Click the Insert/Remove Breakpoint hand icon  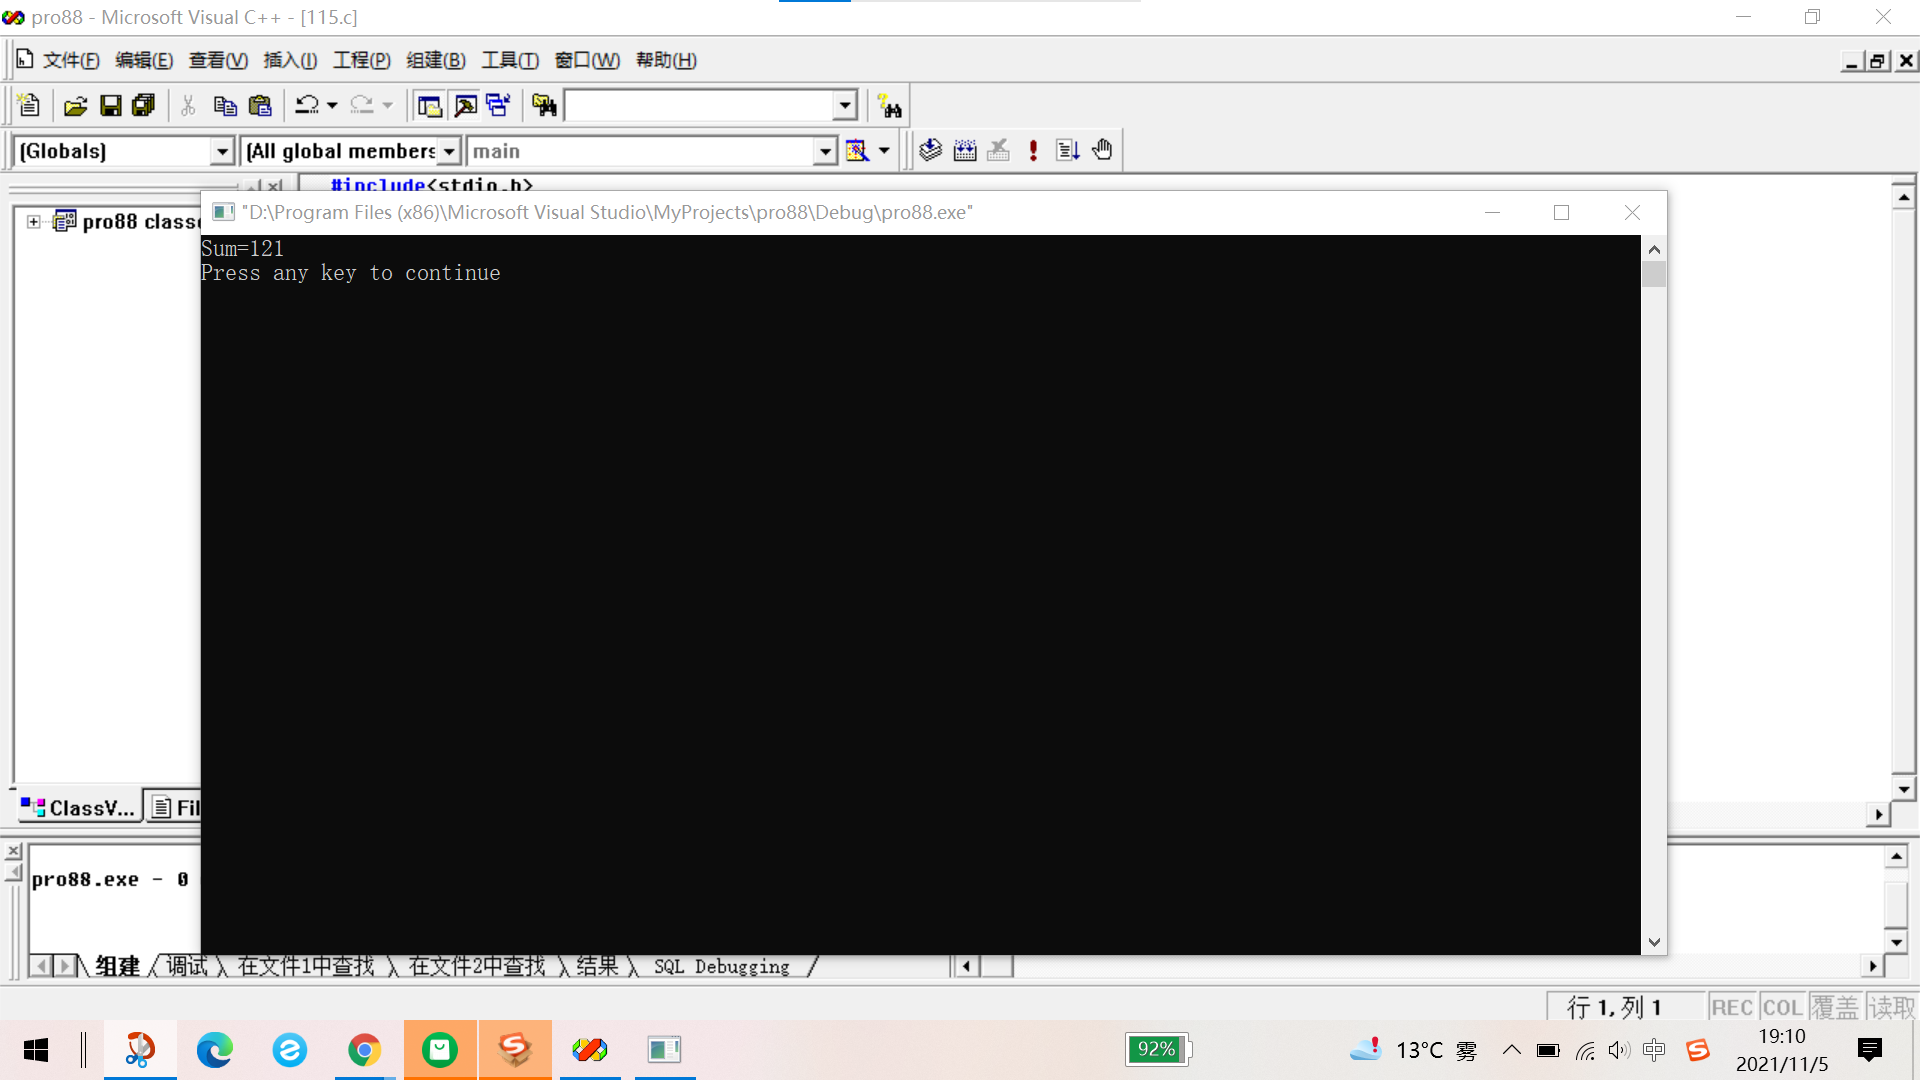pos(1102,150)
